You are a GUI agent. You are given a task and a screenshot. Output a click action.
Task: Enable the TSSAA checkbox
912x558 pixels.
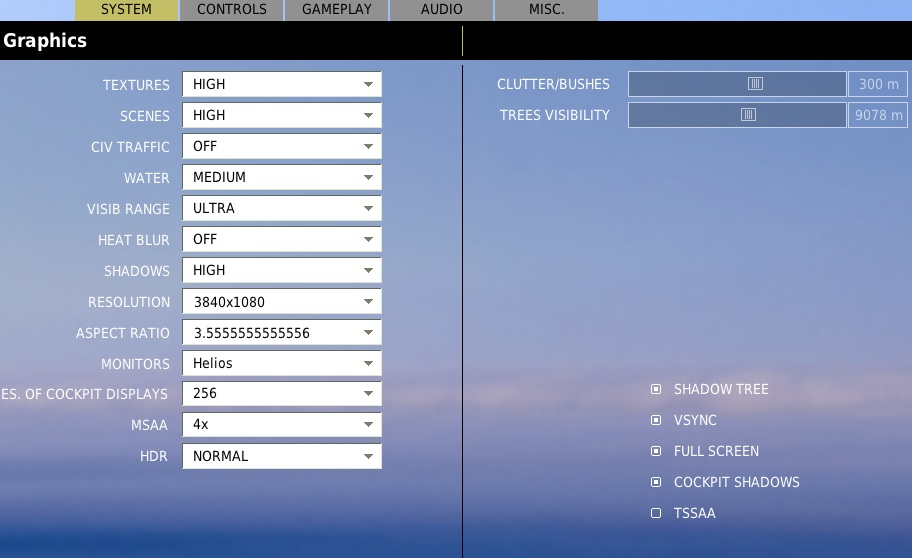[x=656, y=513]
